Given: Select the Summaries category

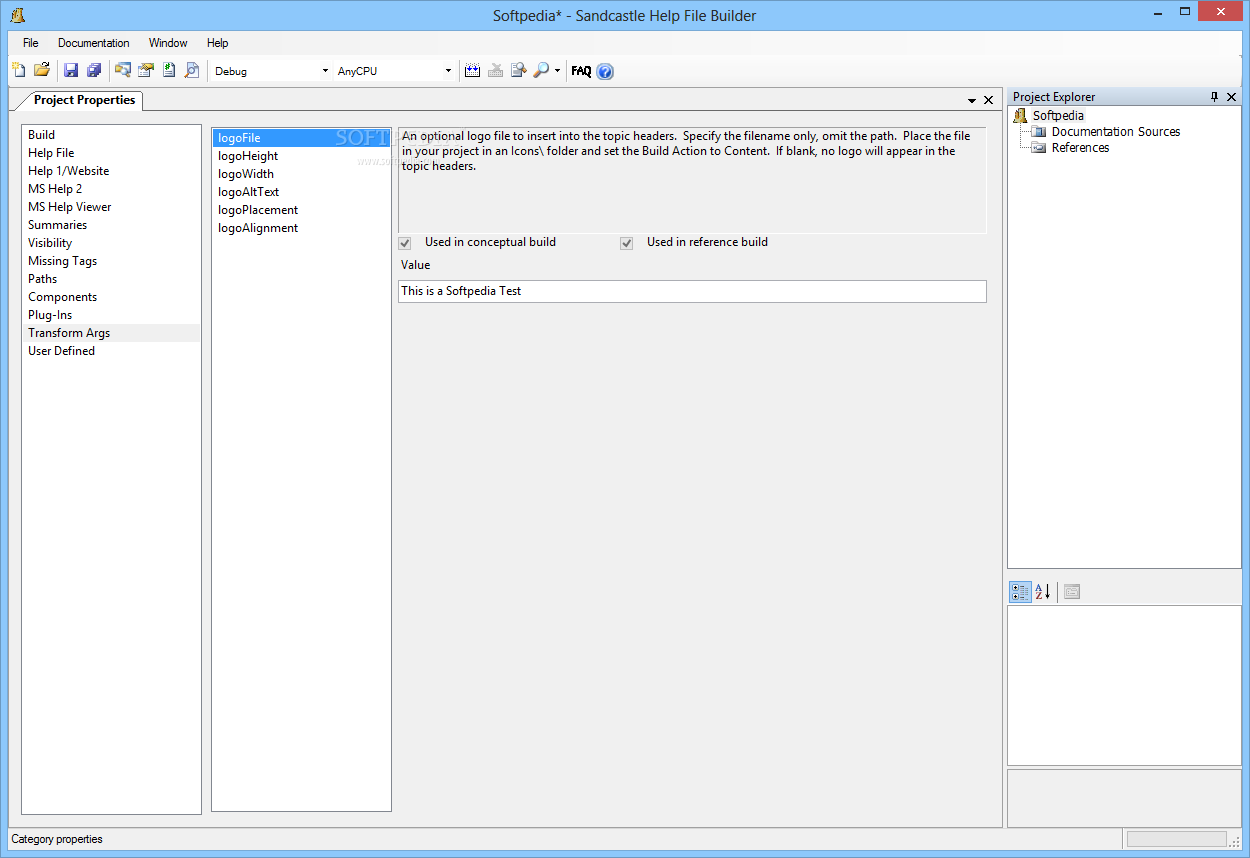Looking at the screenshot, I should tap(111, 225).
